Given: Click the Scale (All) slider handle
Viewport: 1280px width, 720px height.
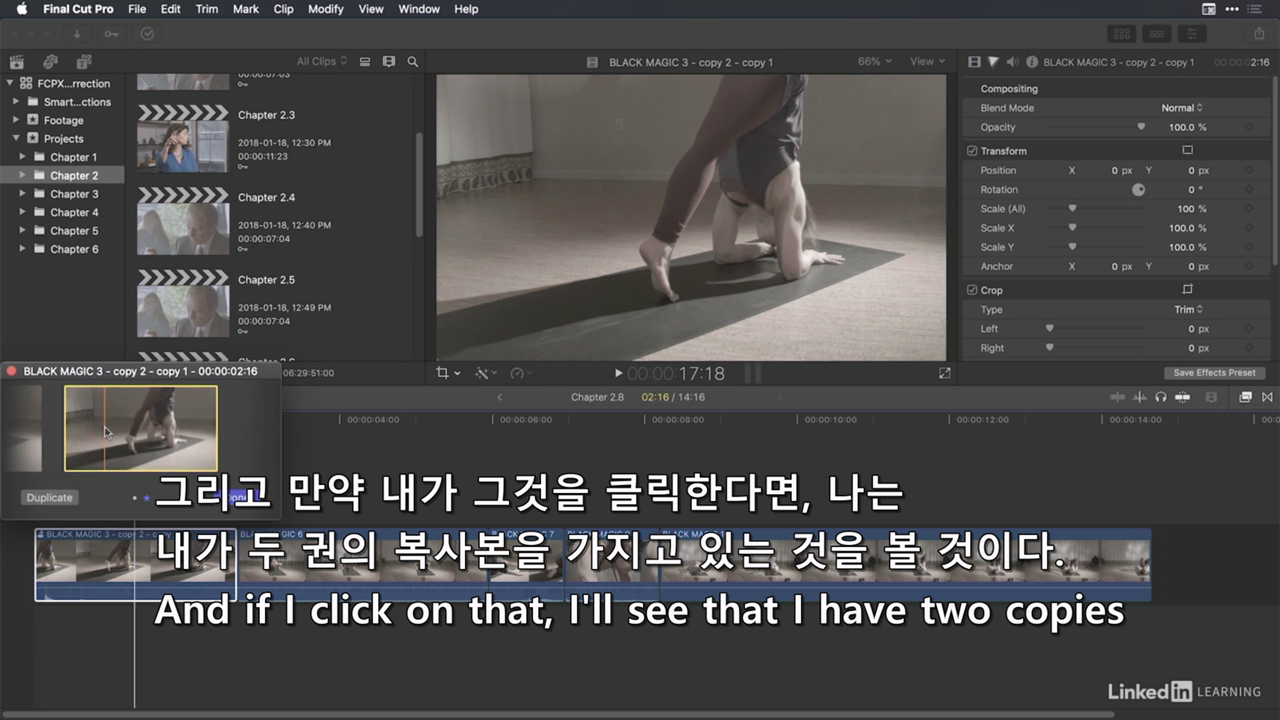Looking at the screenshot, I should 1072,209.
